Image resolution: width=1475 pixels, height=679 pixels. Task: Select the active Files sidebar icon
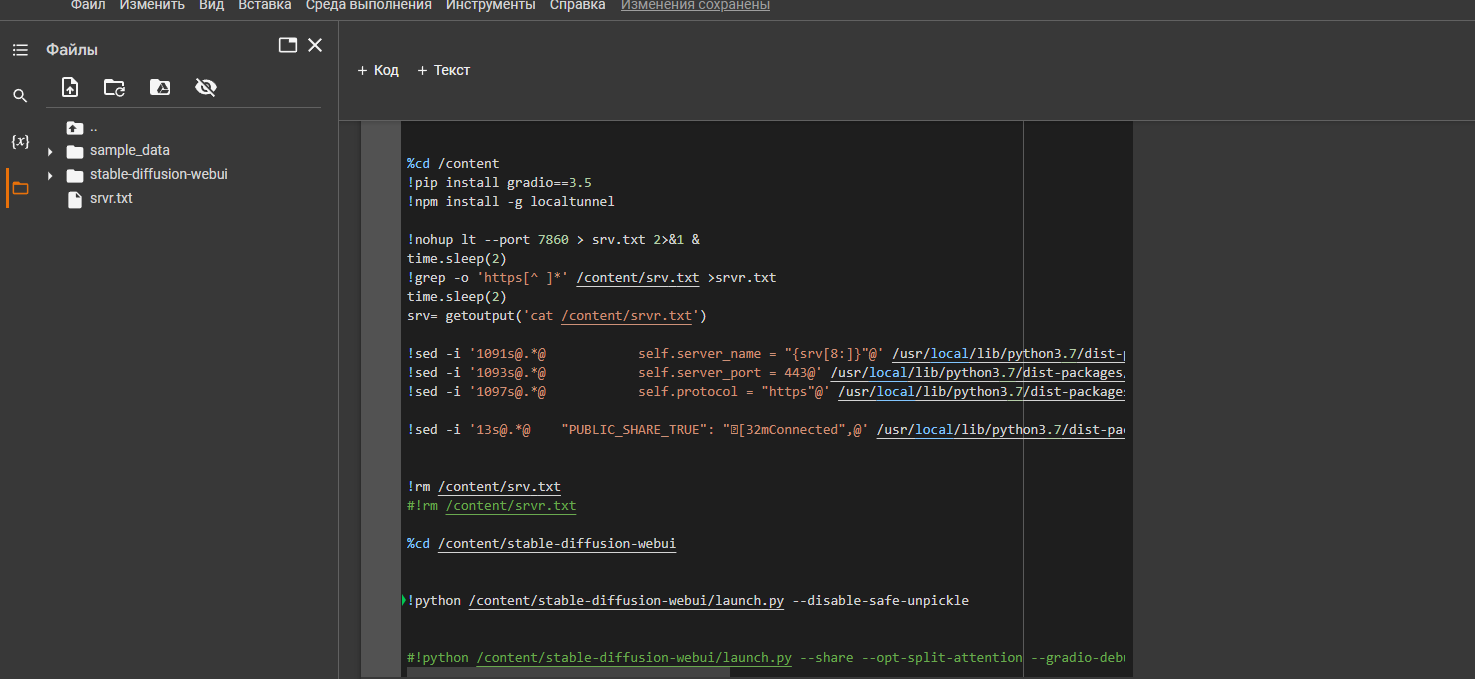tap(20, 187)
